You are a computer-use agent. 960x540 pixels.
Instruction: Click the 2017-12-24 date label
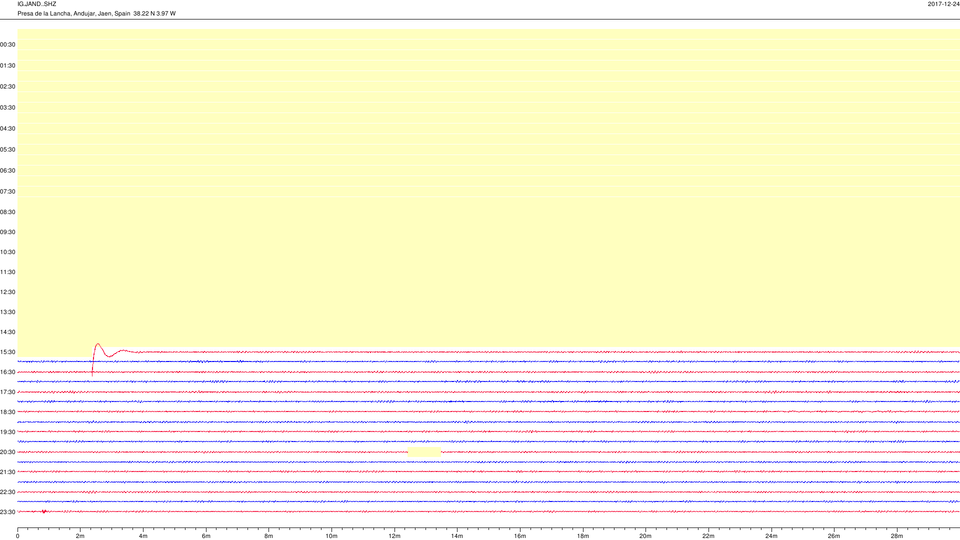[x=943, y=4]
